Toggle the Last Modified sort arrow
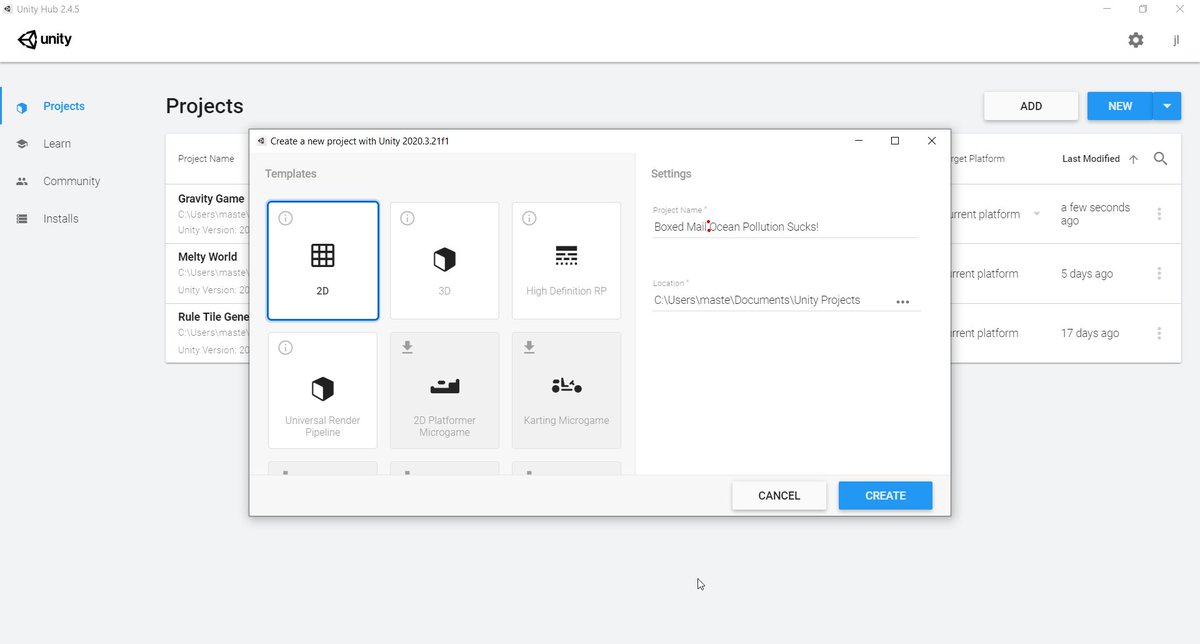Screen dimensions: 1200x644 point(1133,159)
